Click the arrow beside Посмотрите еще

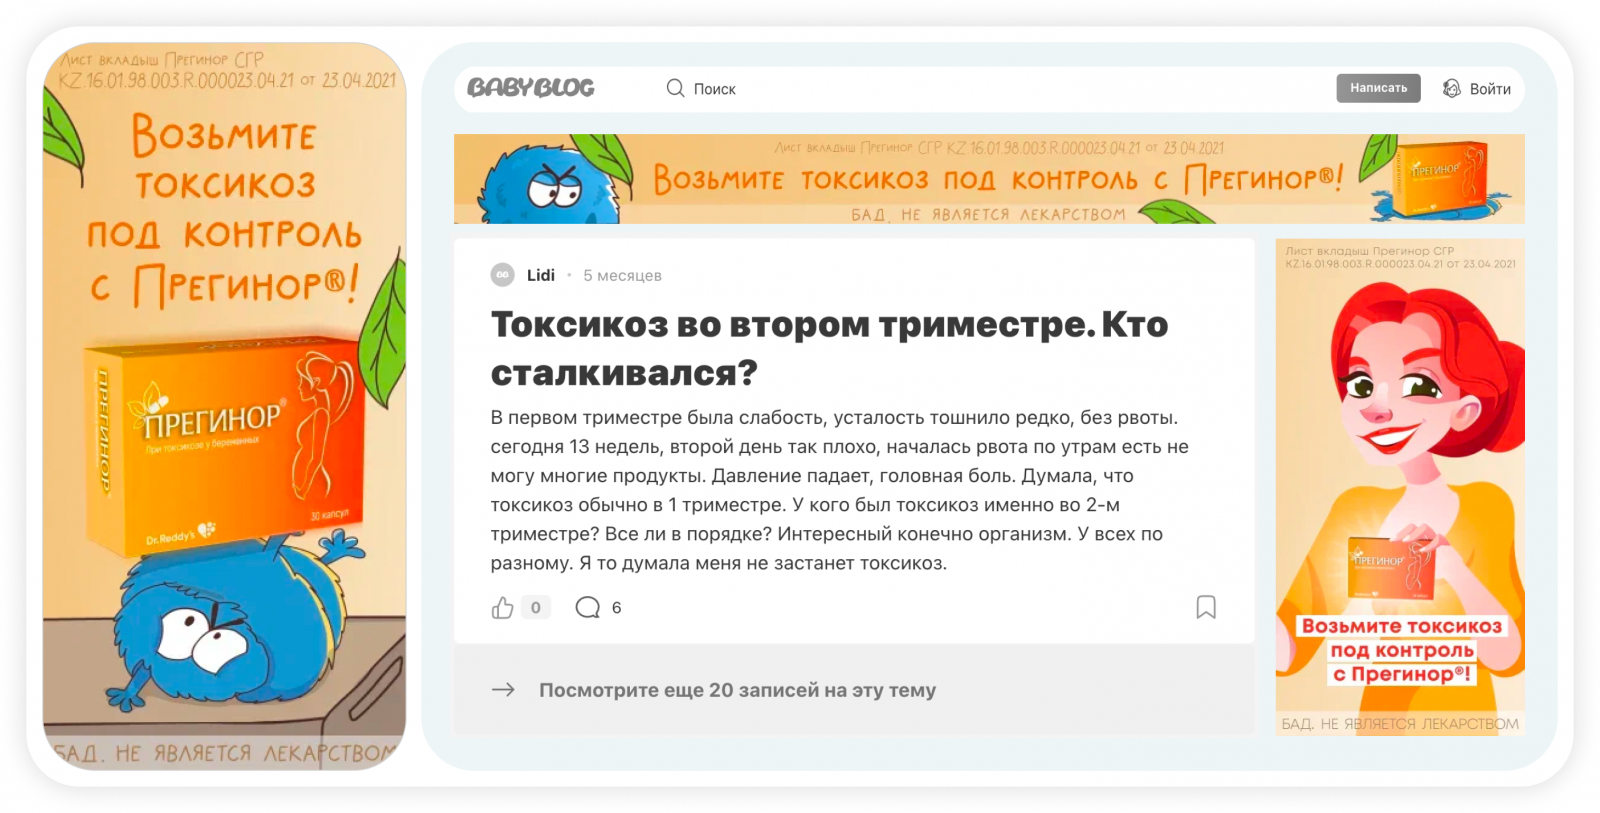tap(503, 690)
